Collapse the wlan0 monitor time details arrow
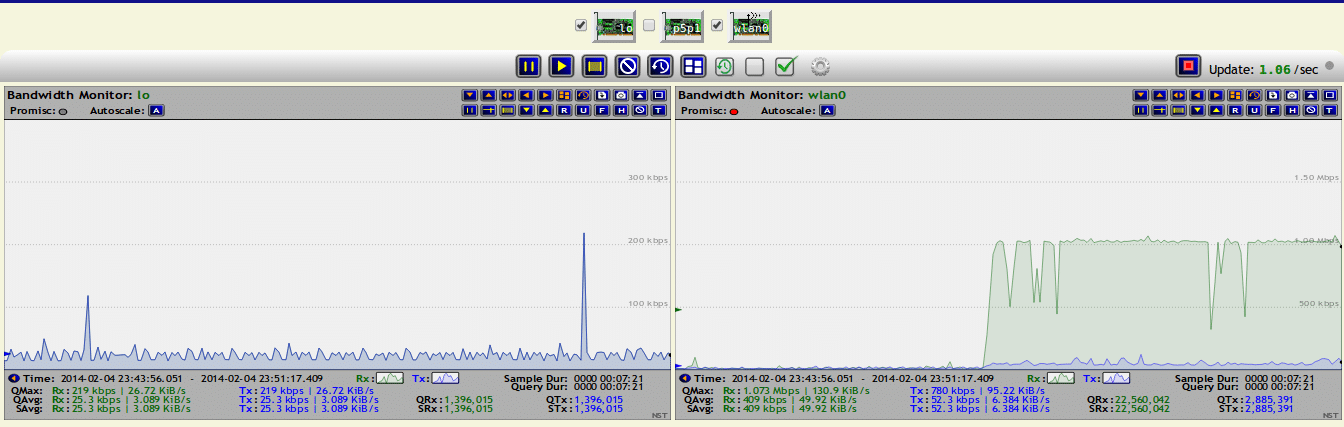This screenshot has width=1344, height=427. (684, 379)
